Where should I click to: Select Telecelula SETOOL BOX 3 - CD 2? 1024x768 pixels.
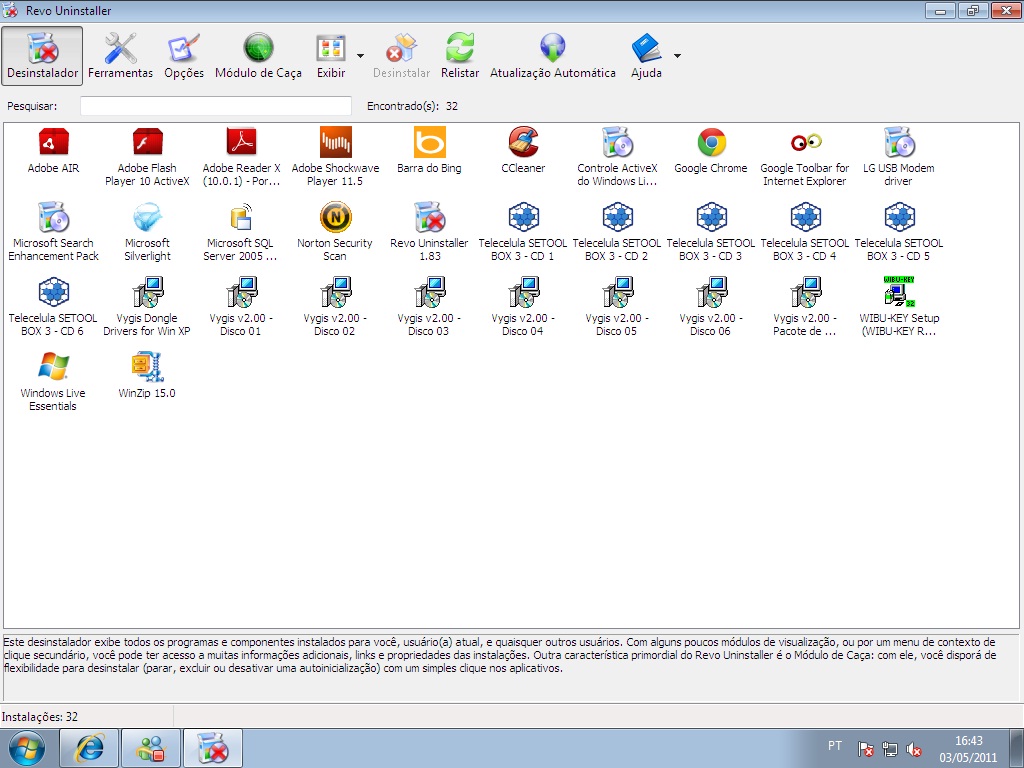[x=617, y=232]
